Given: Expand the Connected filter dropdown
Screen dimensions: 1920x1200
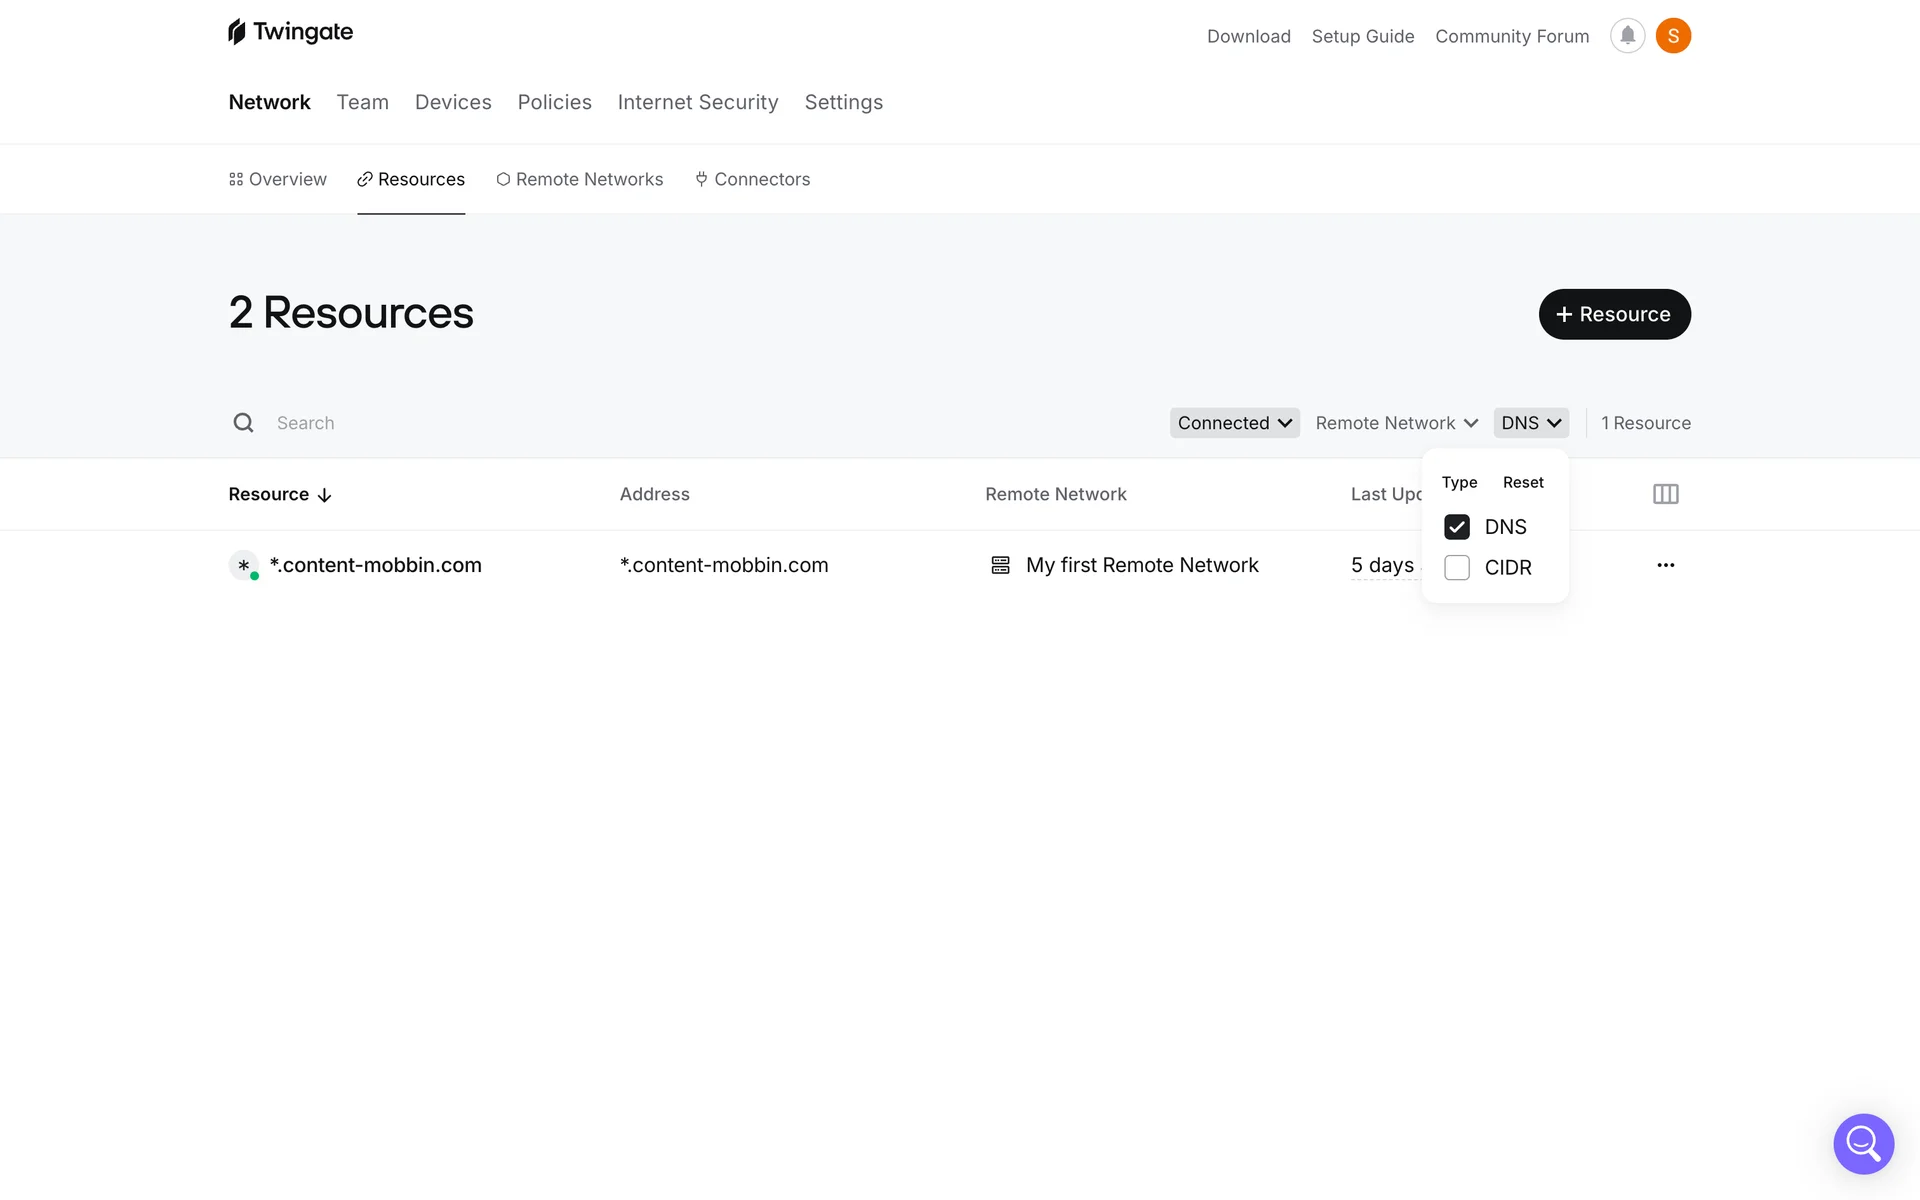Looking at the screenshot, I should click(x=1234, y=423).
